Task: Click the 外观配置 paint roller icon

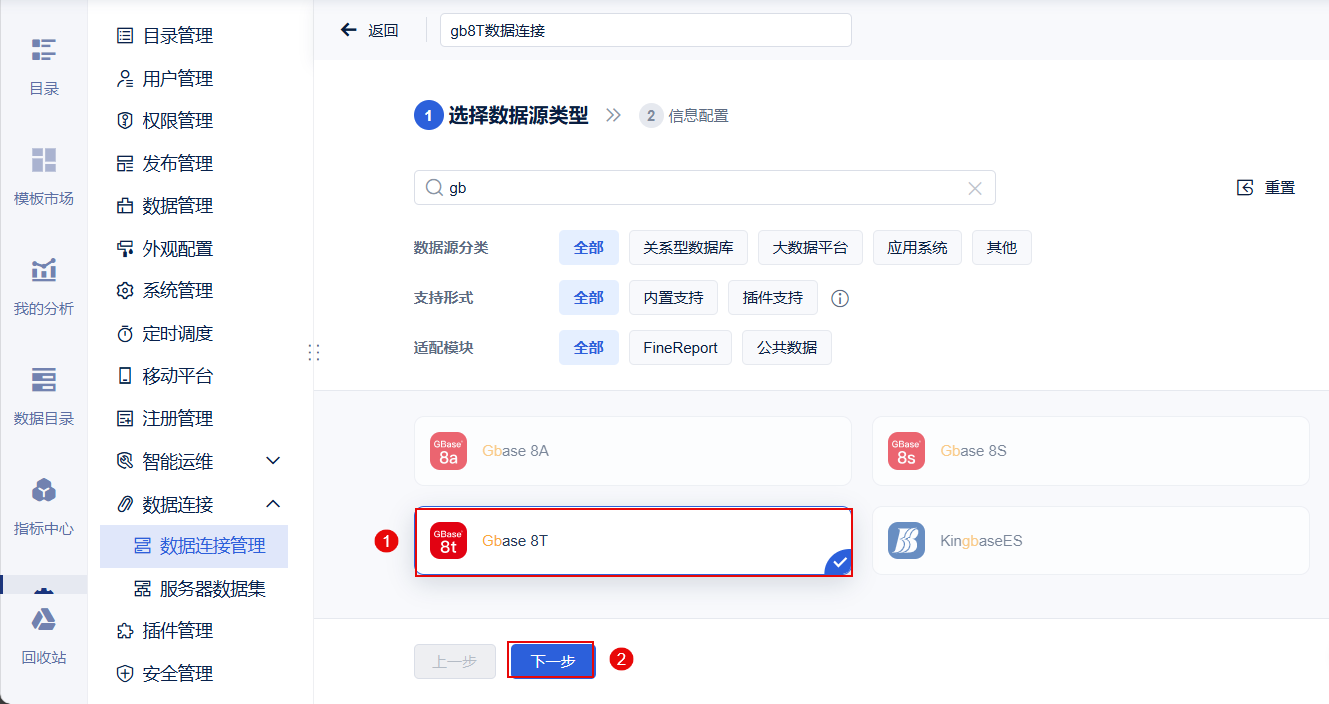Action: pos(125,248)
